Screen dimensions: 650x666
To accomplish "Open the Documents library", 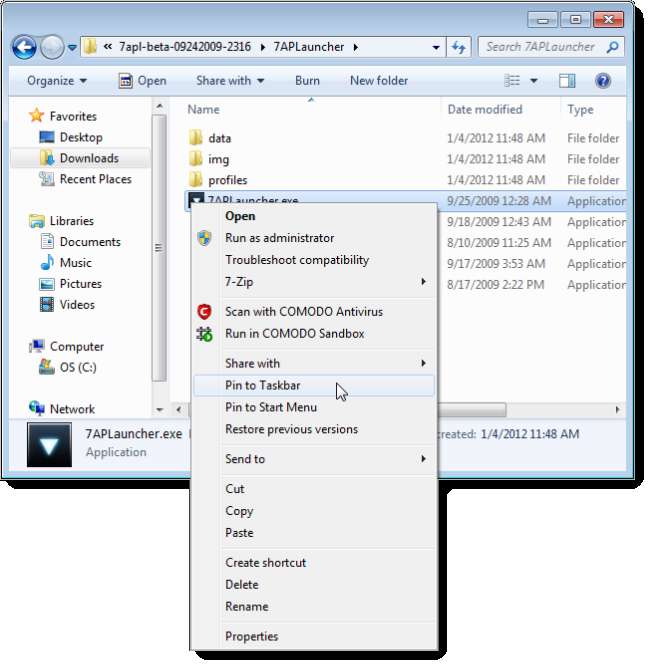I will tap(90, 242).
